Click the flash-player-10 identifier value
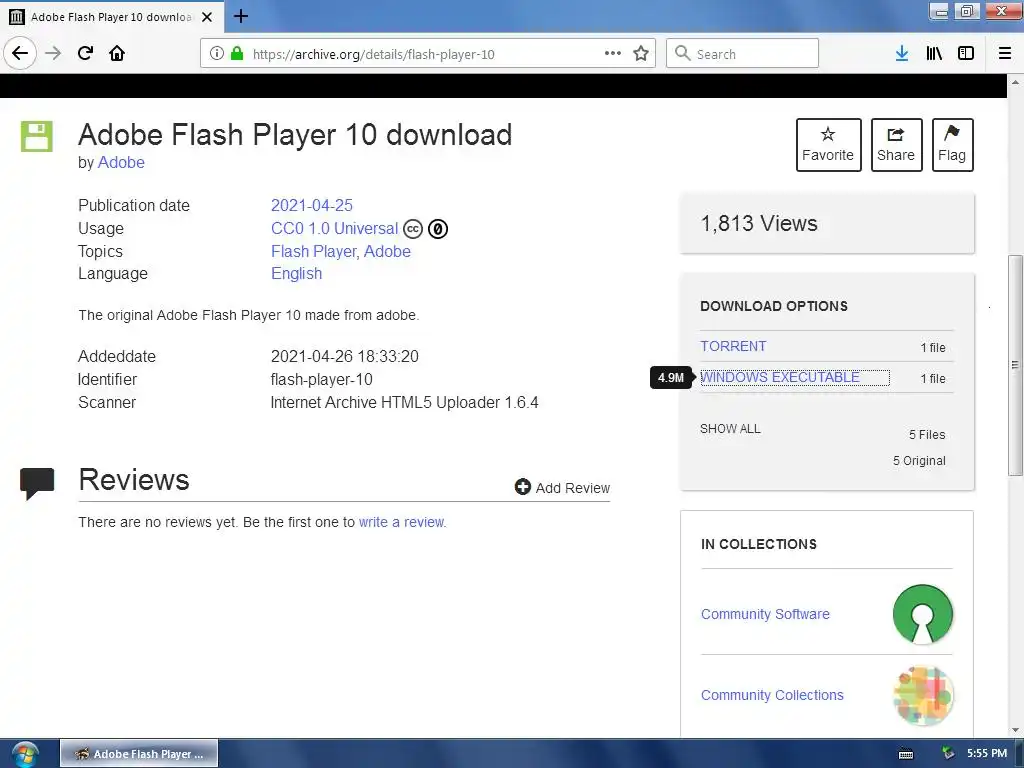Viewport: 1024px width, 768px height. [321, 379]
